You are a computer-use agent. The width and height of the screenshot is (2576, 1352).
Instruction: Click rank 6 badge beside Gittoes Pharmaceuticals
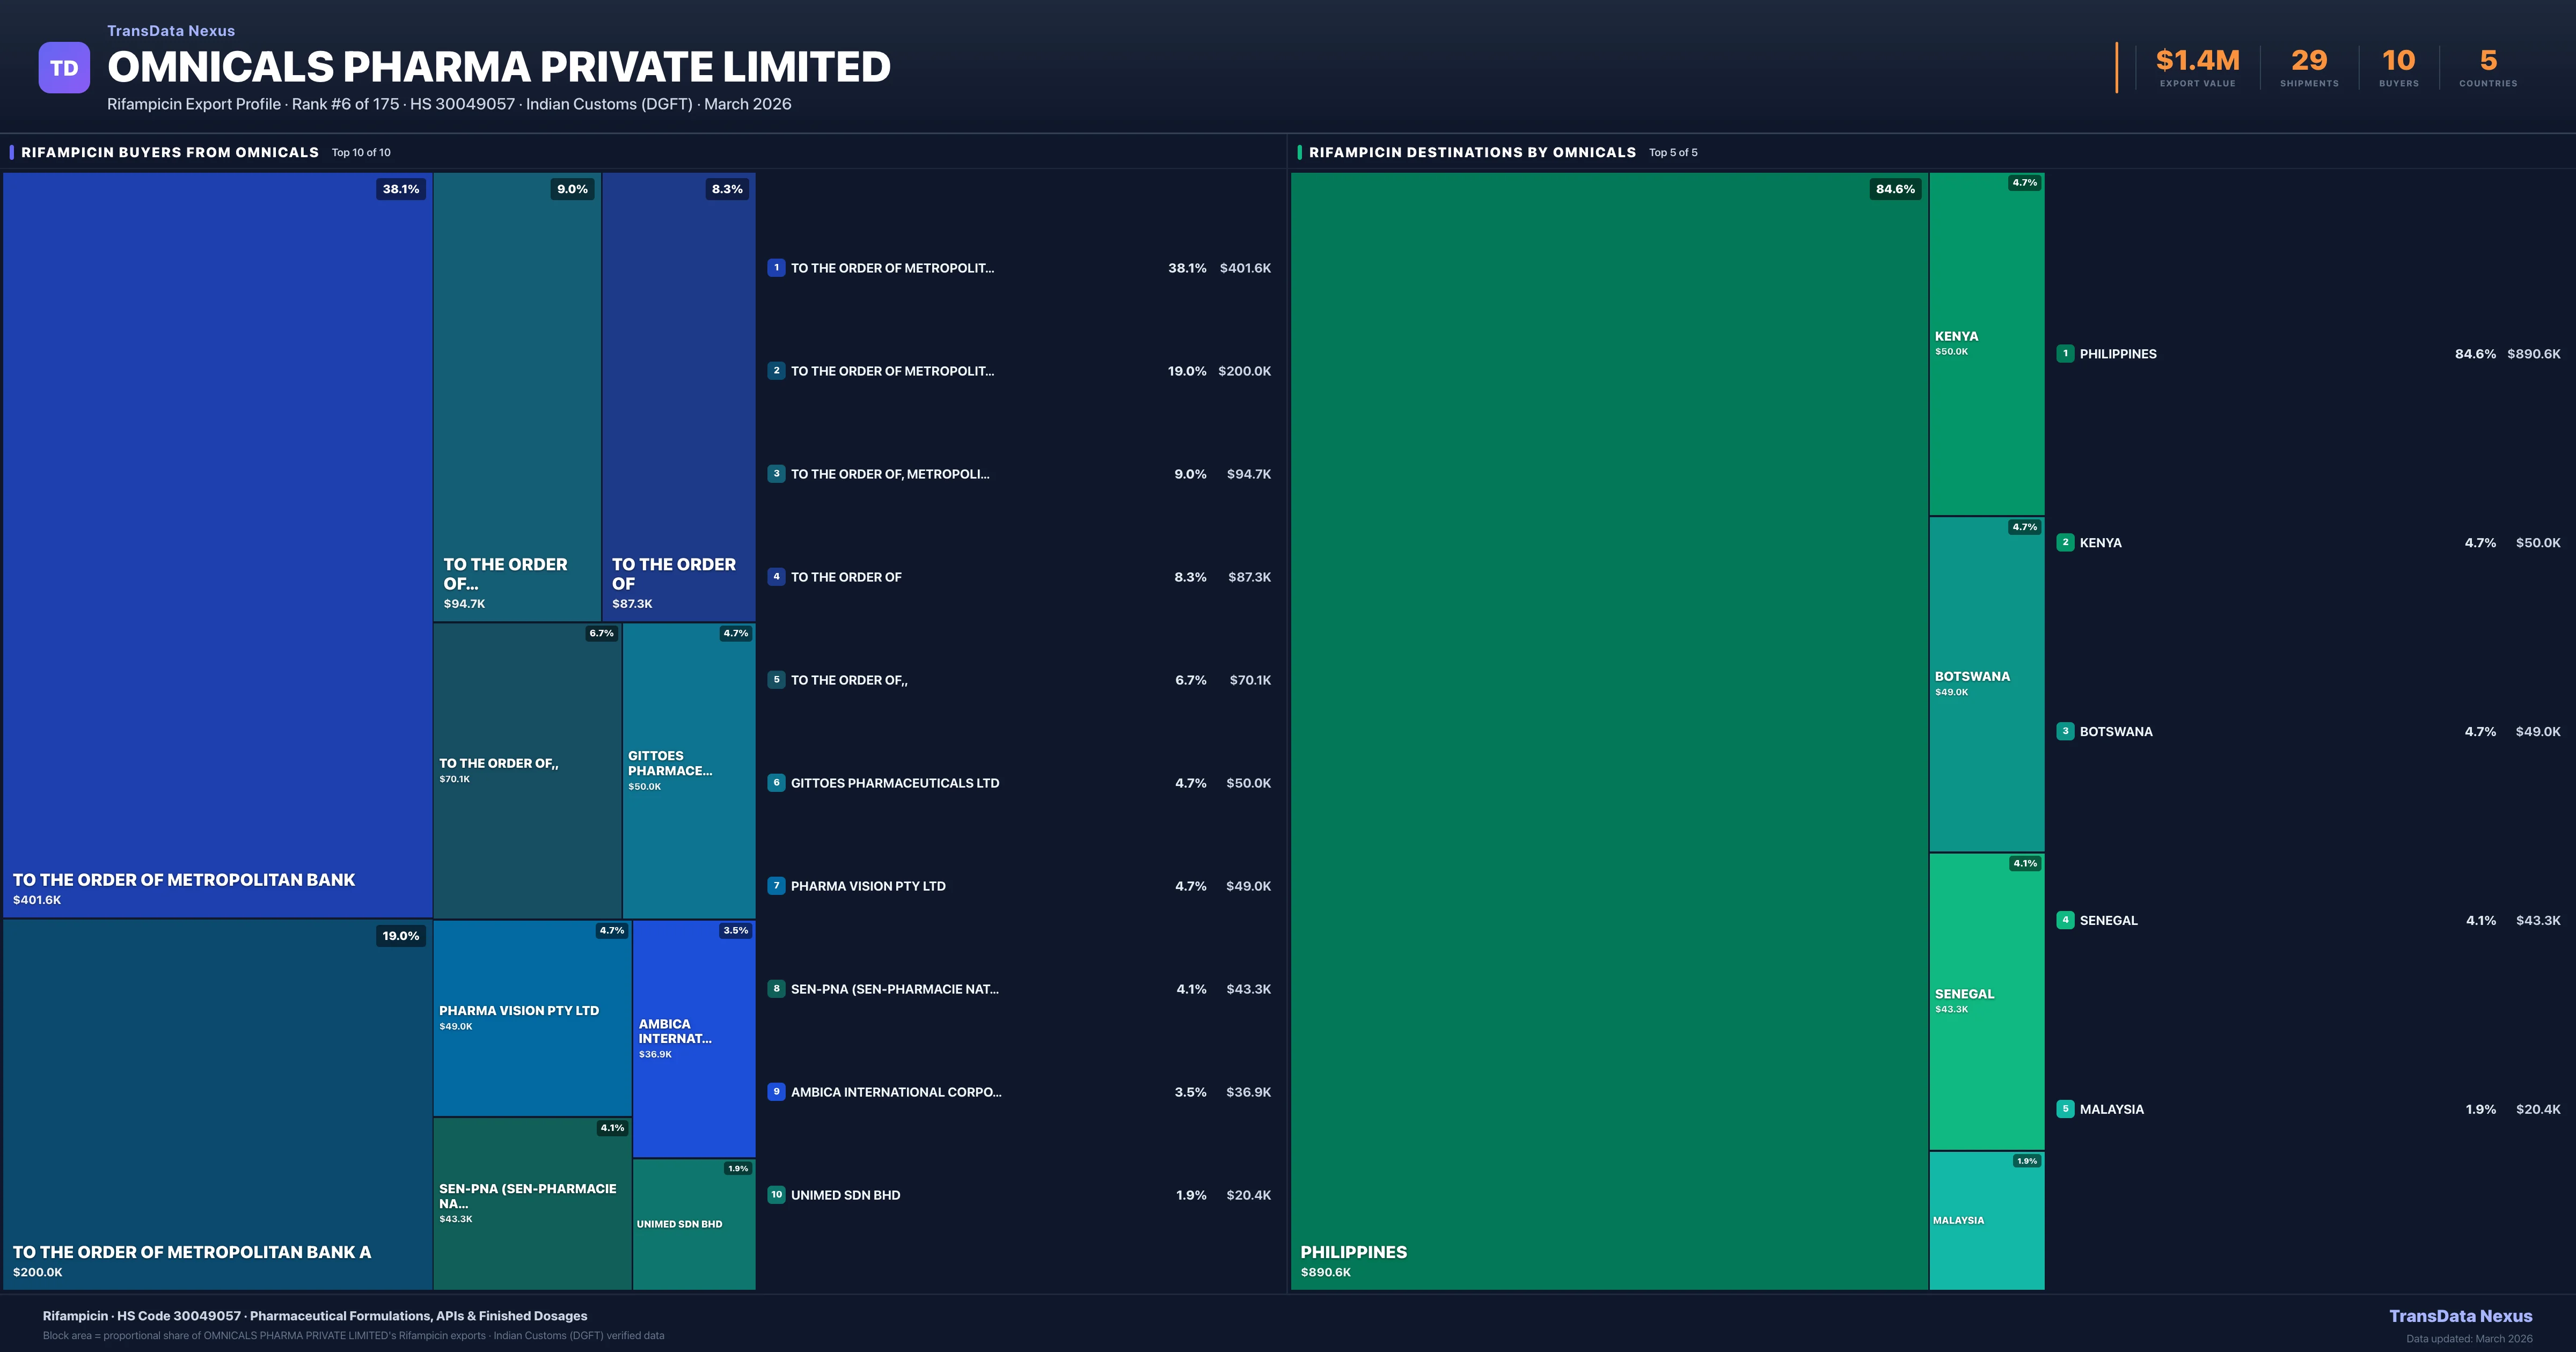tap(776, 783)
